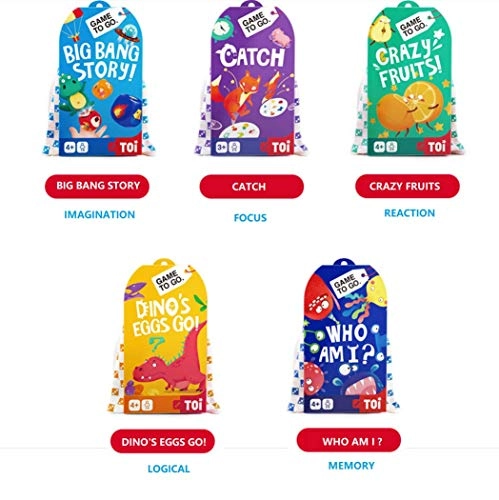Click the REACTION label
The height and width of the screenshot is (500, 499).
pos(410,213)
